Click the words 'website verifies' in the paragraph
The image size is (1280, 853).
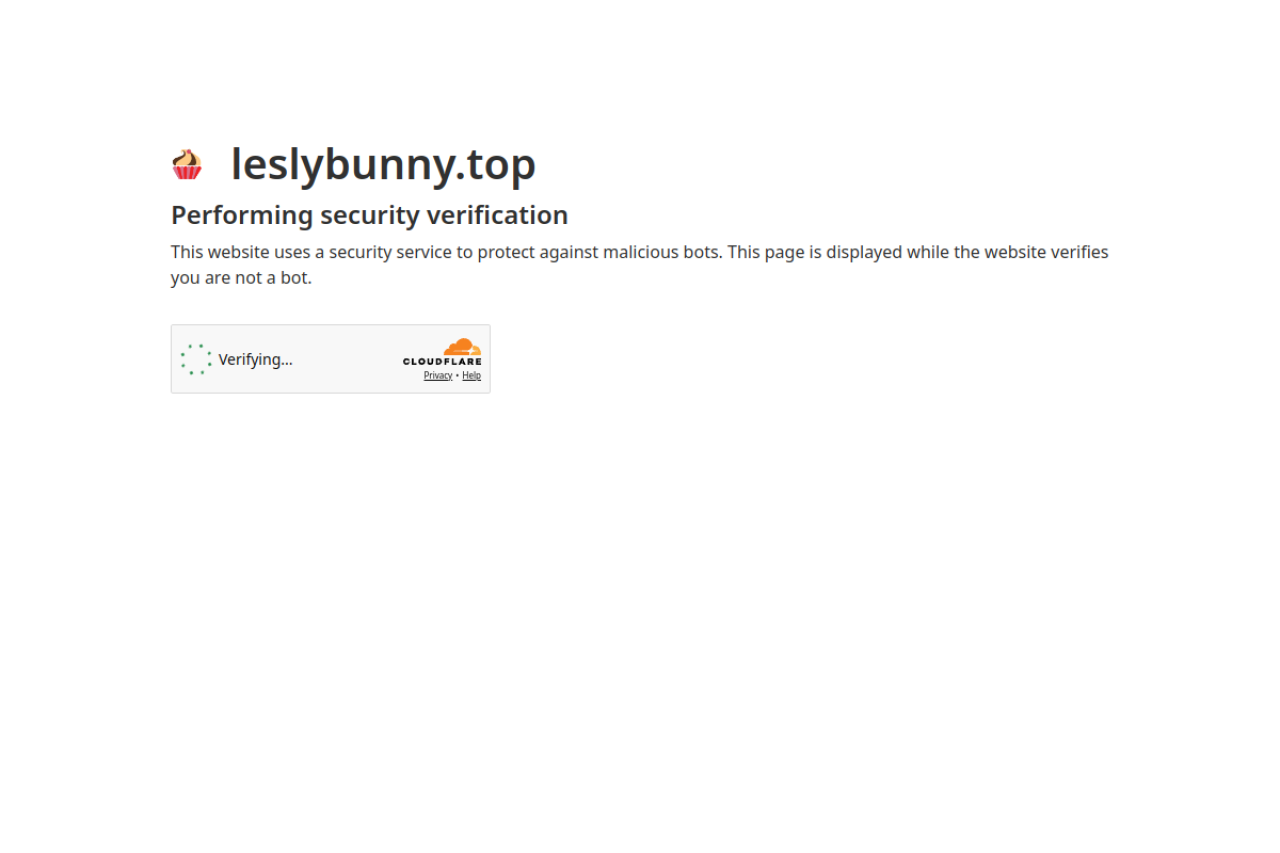(1047, 252)
